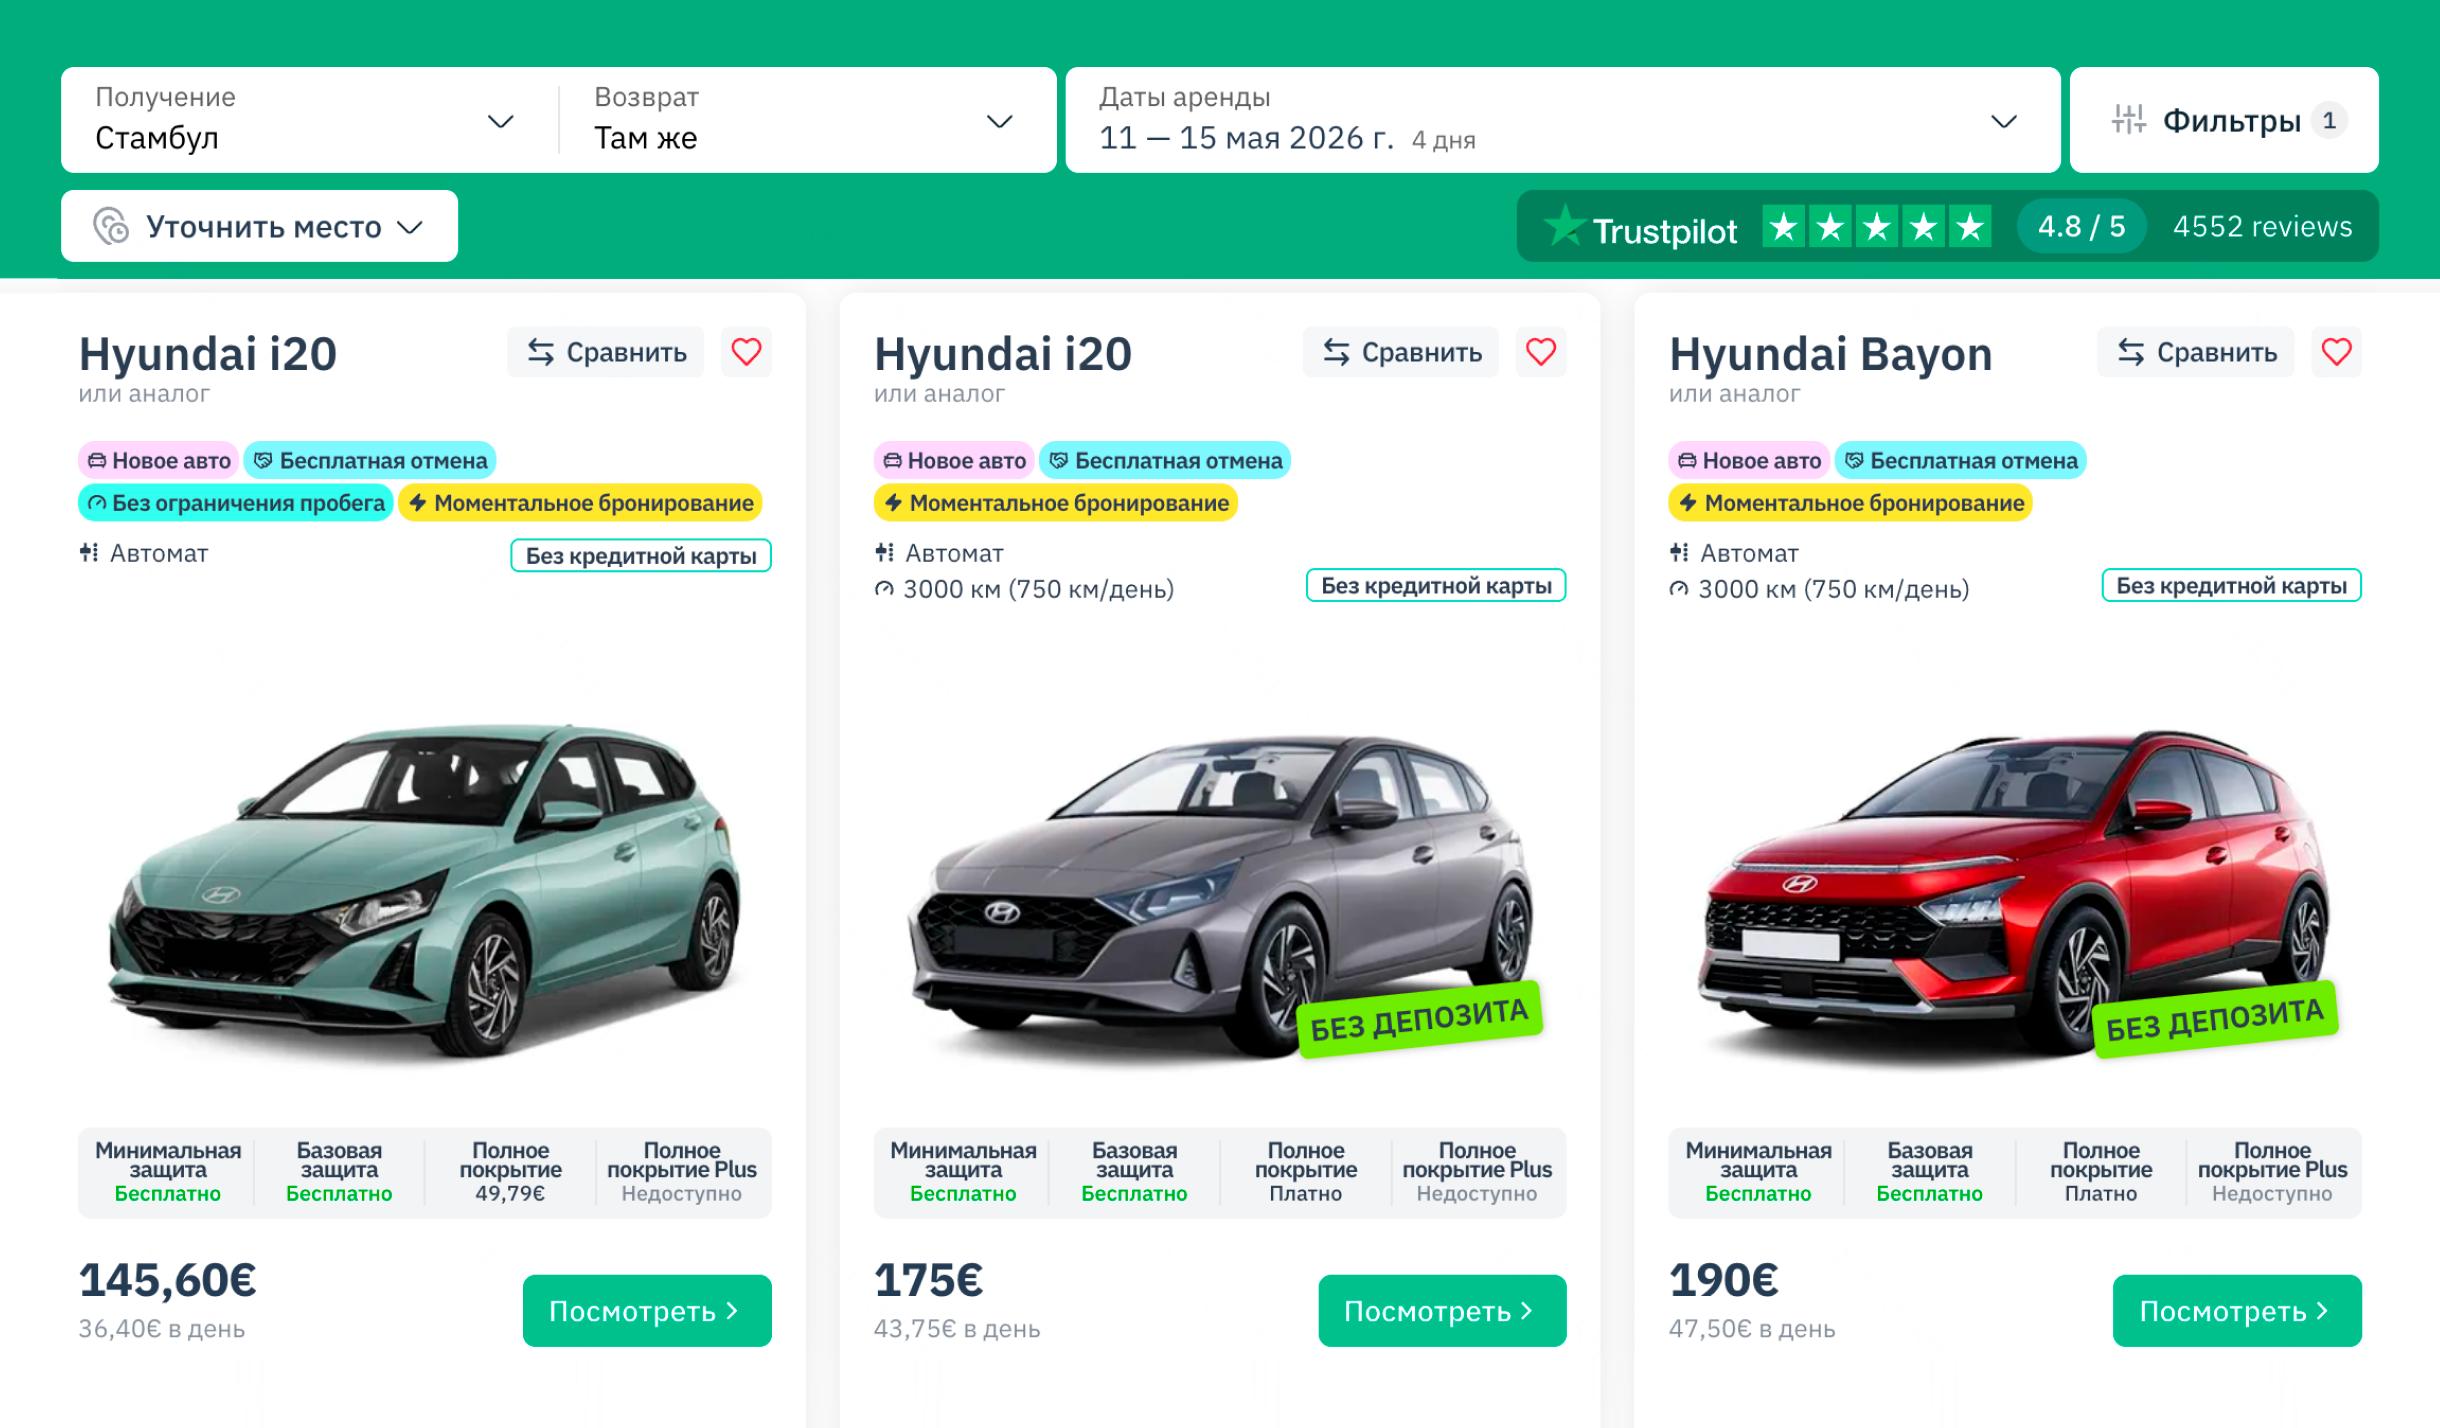Click the location pin icon in Уточнить место
This screenshot has width=2440, height=1428.
(111, 226)
